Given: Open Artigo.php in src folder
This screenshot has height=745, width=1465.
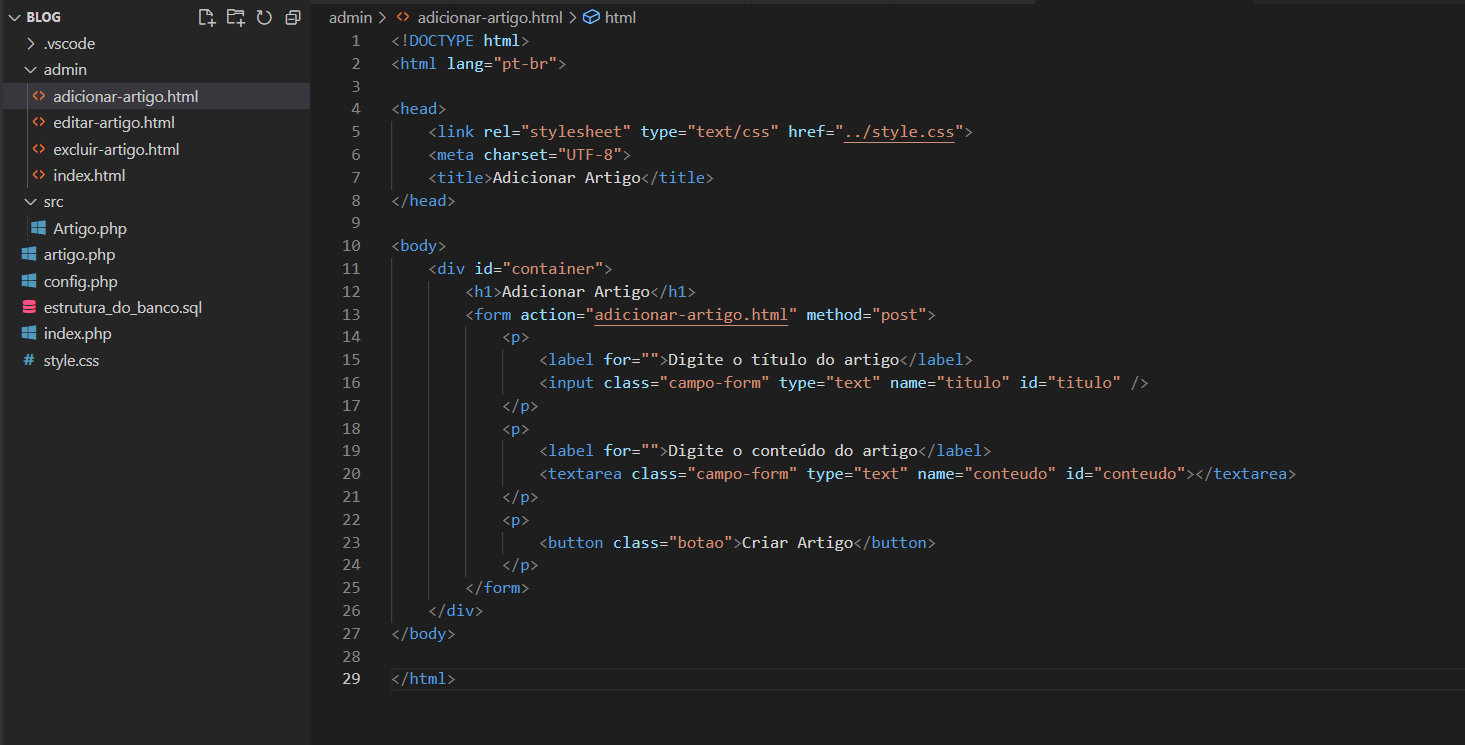Looking at the screenshot, I should pos(90,229).
